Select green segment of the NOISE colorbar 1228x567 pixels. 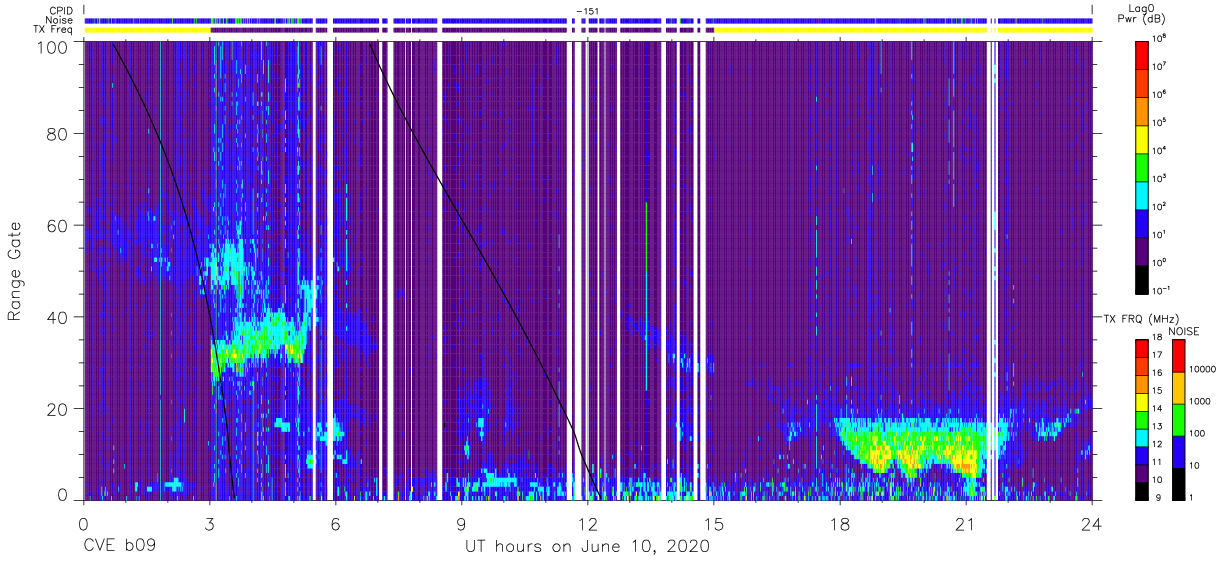(x=1178, y=418)
